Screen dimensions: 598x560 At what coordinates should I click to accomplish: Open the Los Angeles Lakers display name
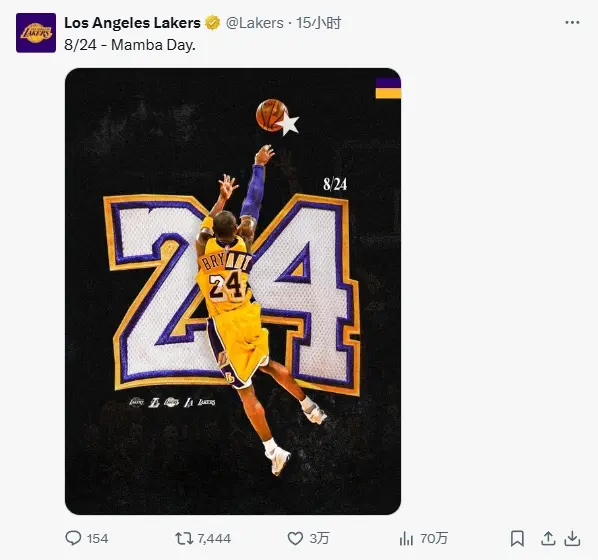pyautogui.click(x=132, y=23)
